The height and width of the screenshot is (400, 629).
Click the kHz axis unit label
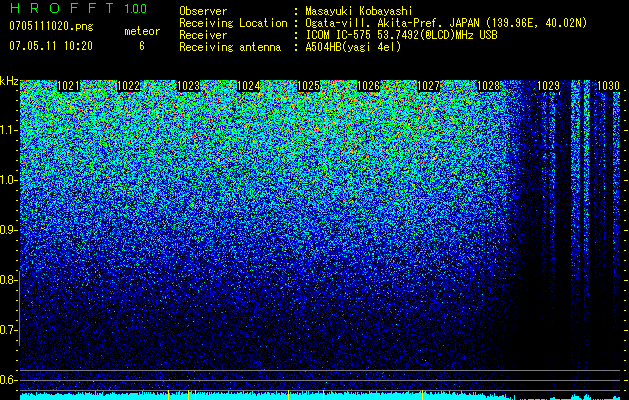[x=9, y=81]
